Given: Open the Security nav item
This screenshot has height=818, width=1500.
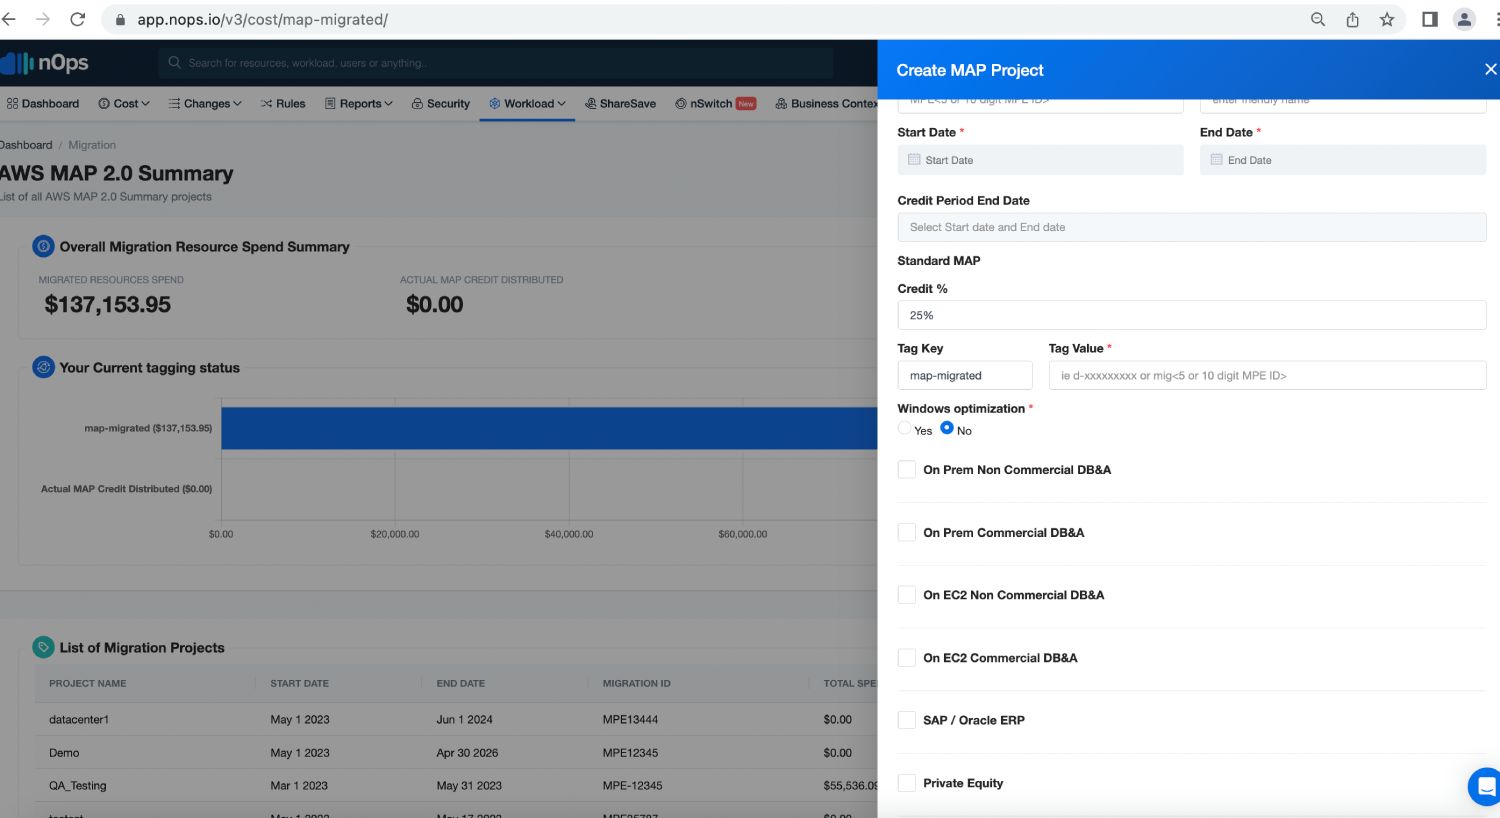Looking at the screenshot, I should click(x=440, y=104).
